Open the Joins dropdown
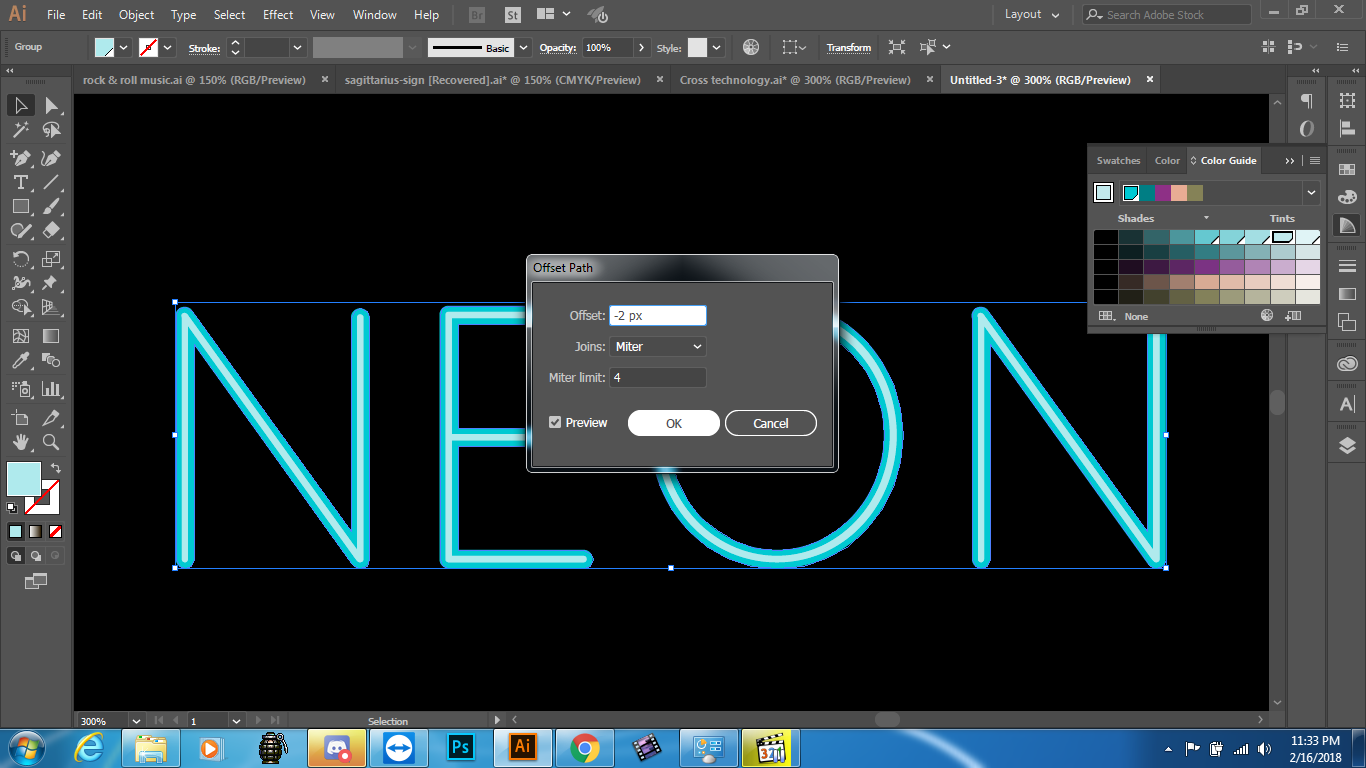This screenshot has width=1366, height=768. click(657, 347)
